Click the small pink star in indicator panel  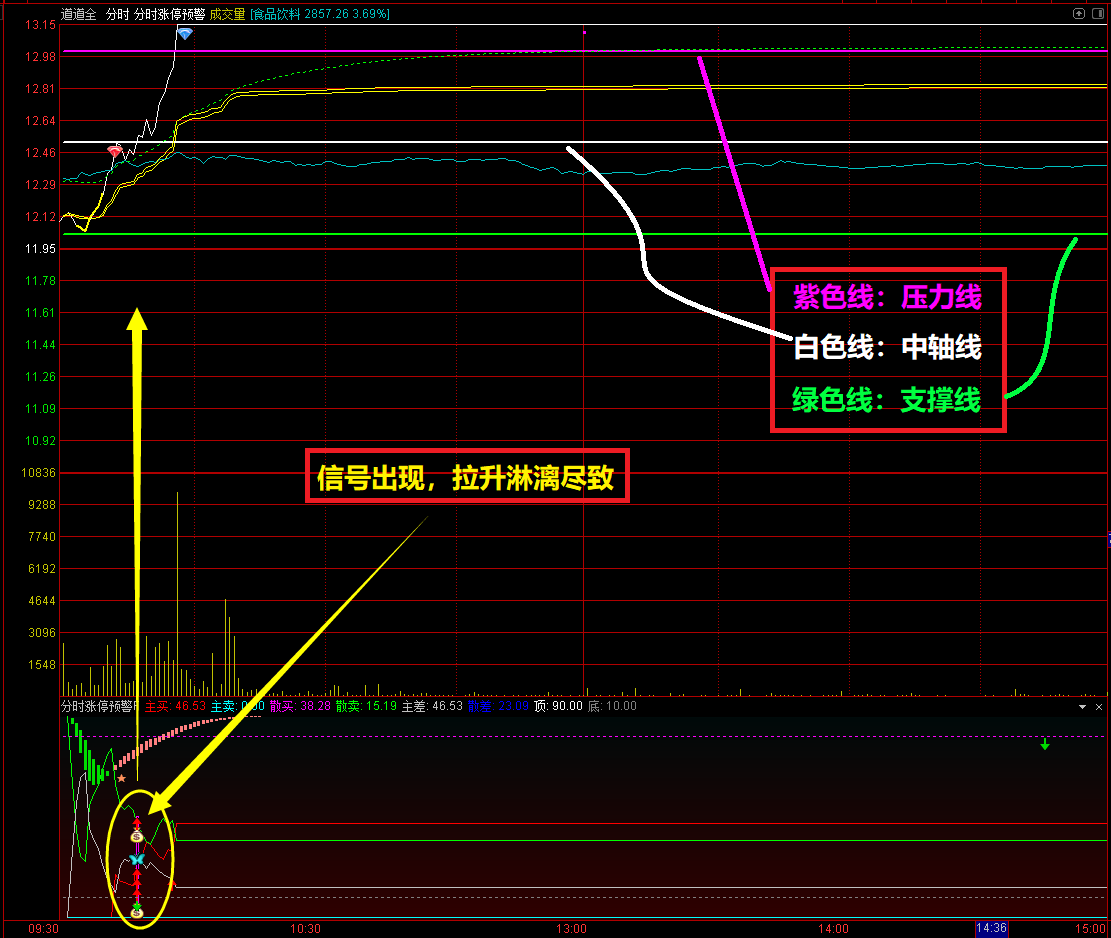(x=122, y=777)
